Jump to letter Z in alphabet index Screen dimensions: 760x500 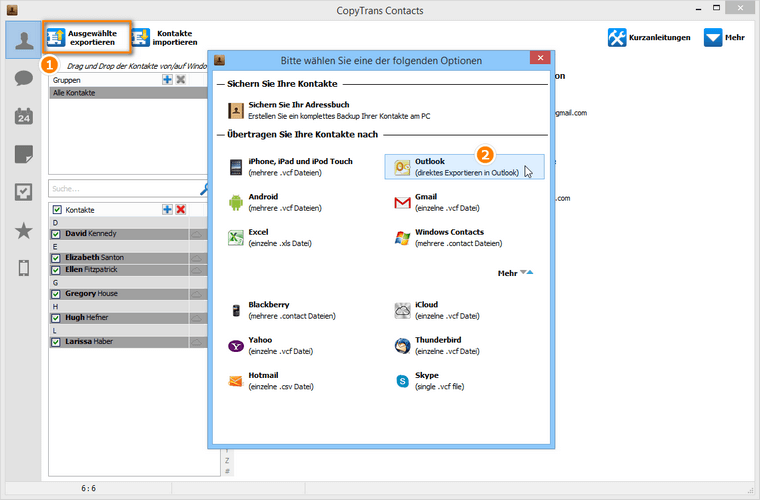[x=227, y=461]
